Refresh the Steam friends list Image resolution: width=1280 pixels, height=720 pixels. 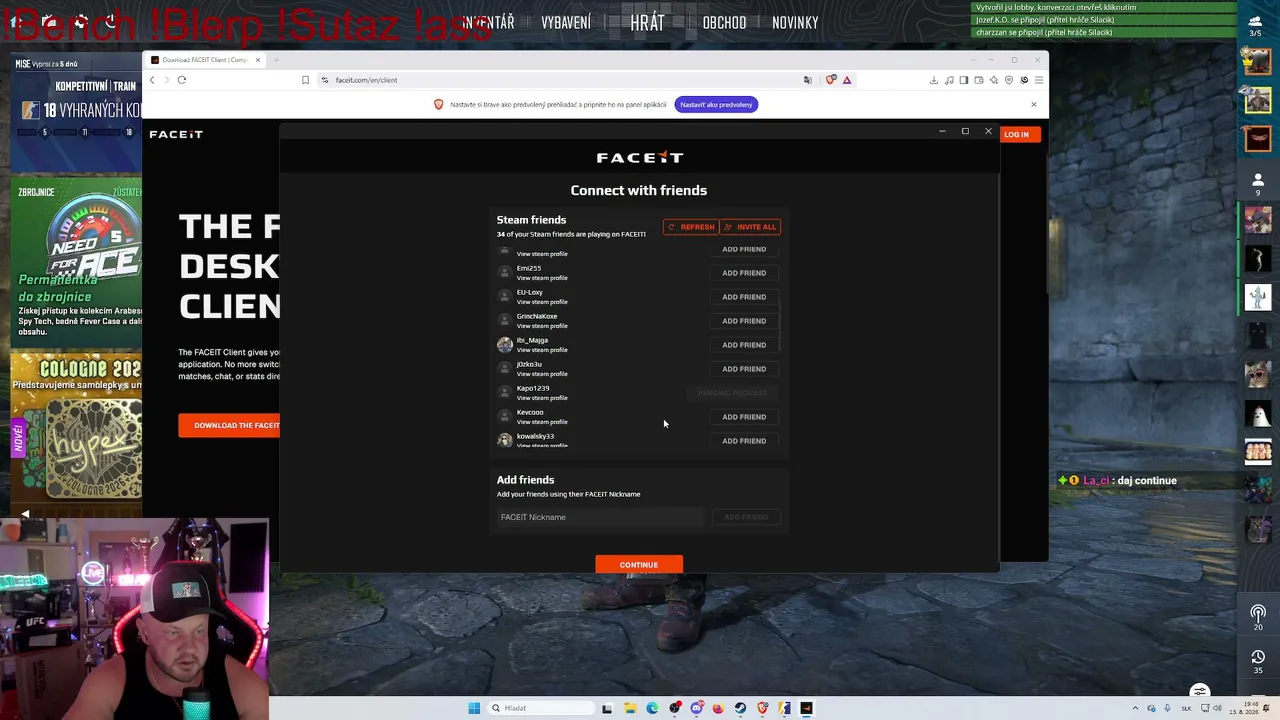tap(691, 227)
